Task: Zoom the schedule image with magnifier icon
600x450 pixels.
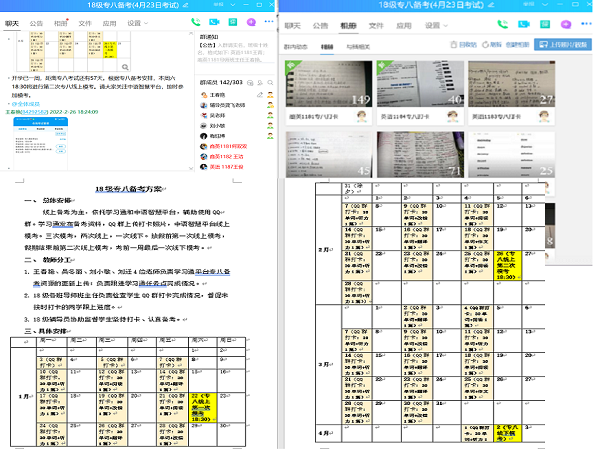Action: (x=125, y=67)
